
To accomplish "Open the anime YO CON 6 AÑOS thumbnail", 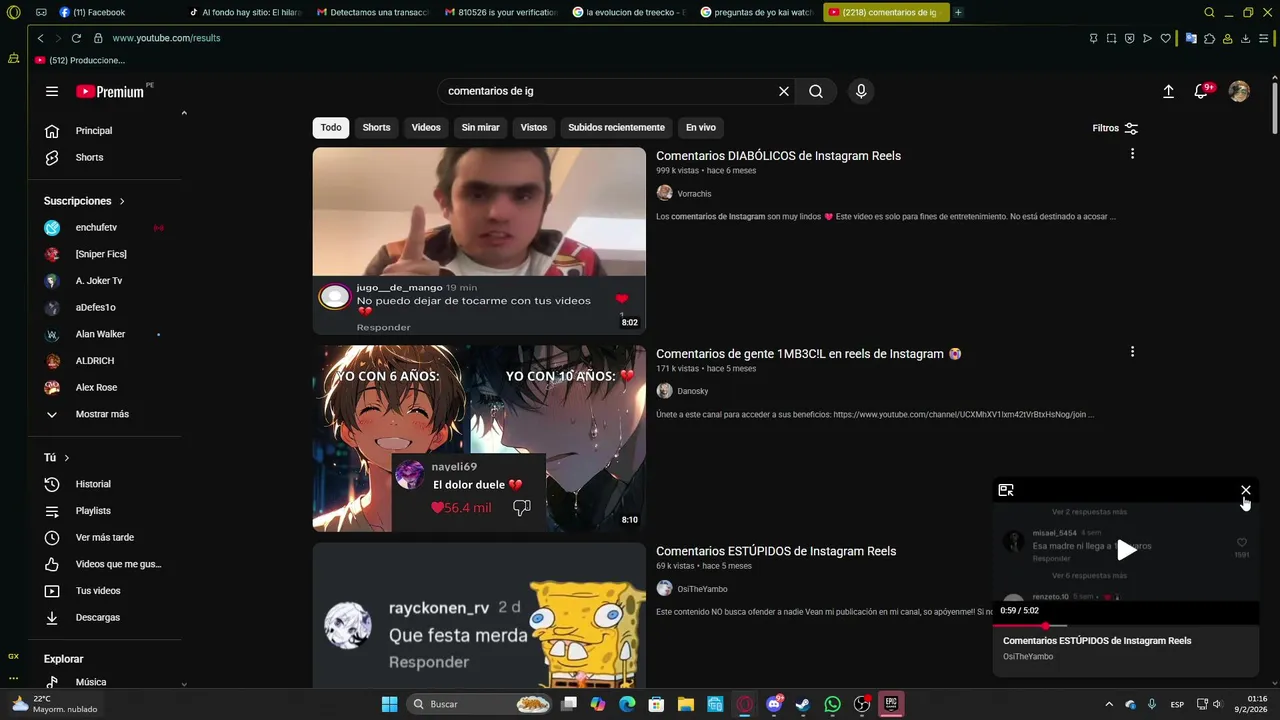I will [479, 439].
